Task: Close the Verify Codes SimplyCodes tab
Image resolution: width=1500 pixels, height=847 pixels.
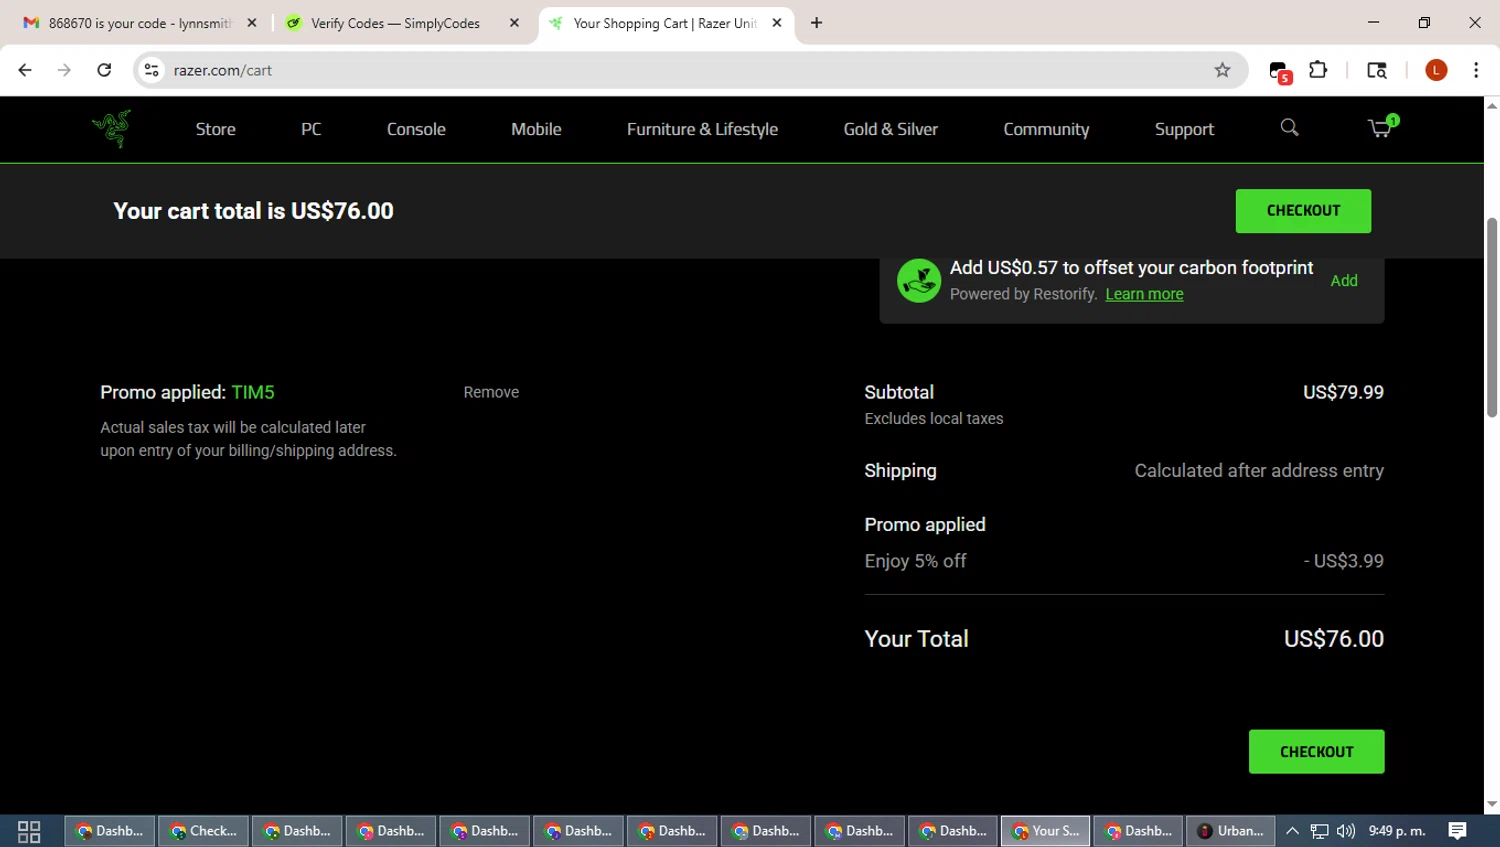Action: click(514, 23)
